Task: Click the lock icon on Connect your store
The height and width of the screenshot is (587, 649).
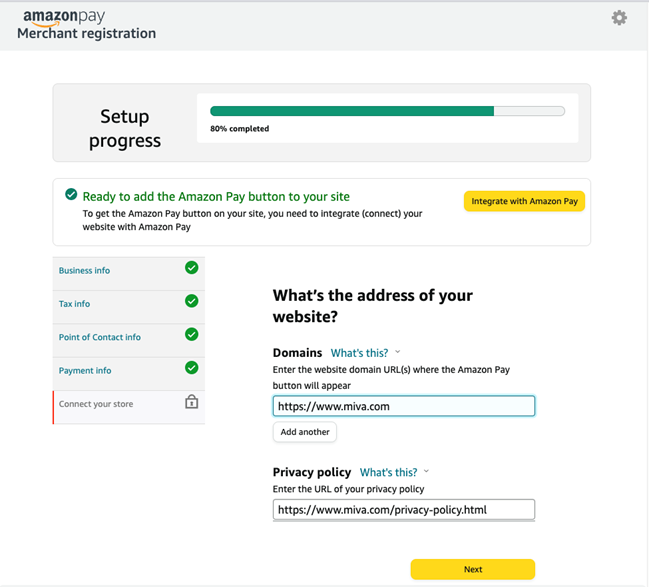Action: pyautogui.click(x=192, y=402)
